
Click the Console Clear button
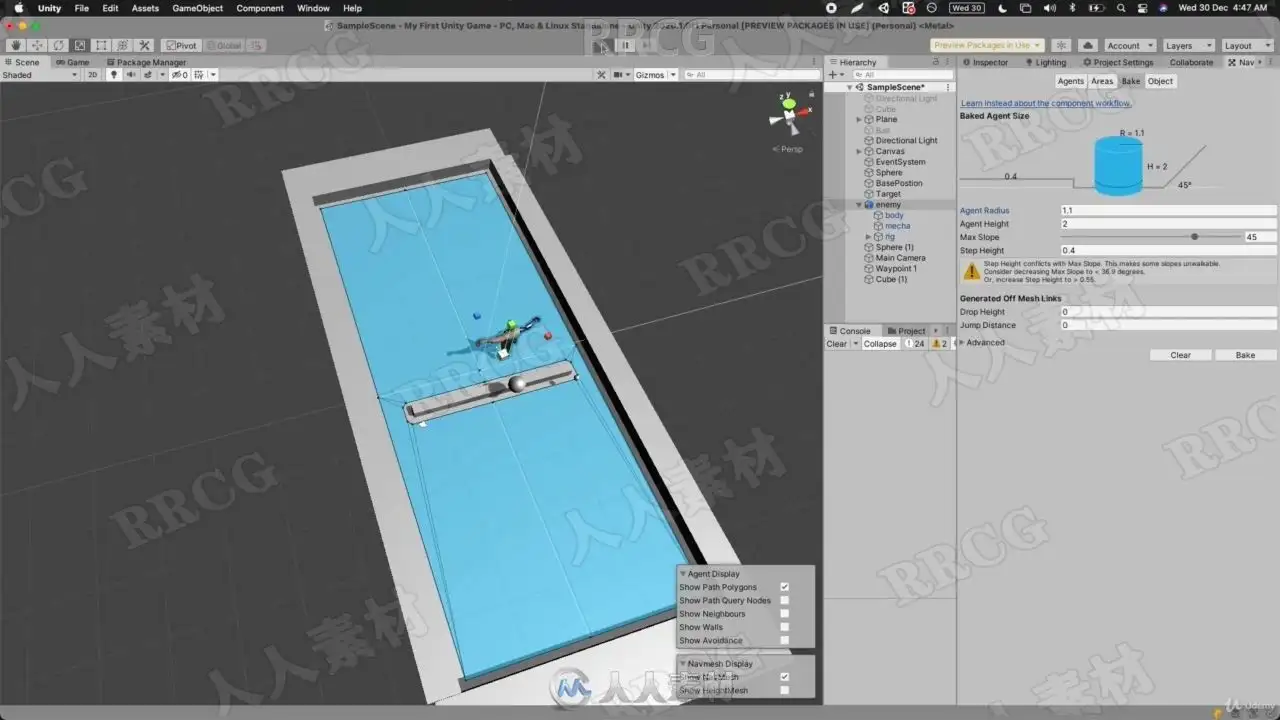[x=837, y=343]
